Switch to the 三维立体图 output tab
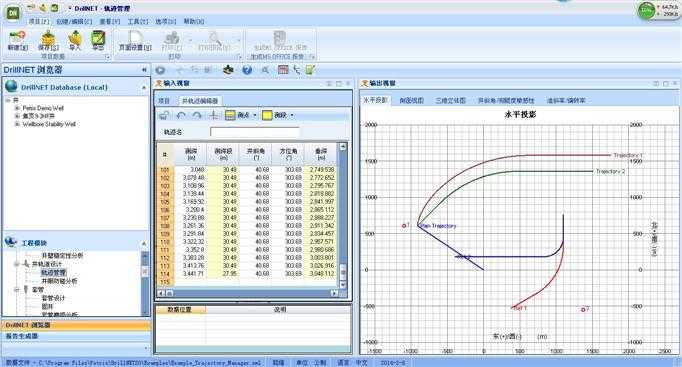This screenshot has height=367, width=682. pos(451,100)
